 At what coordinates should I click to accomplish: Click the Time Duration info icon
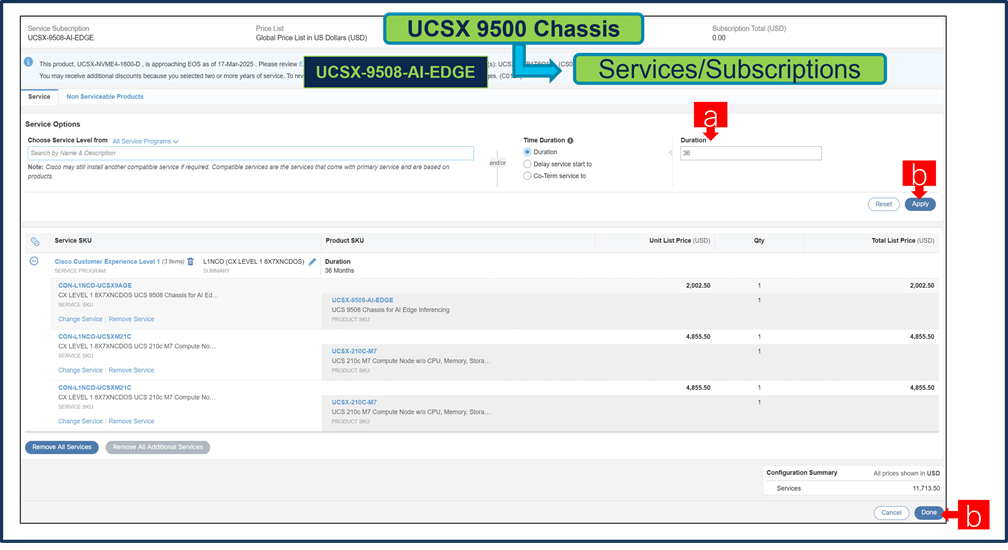(x=570, y=140)
